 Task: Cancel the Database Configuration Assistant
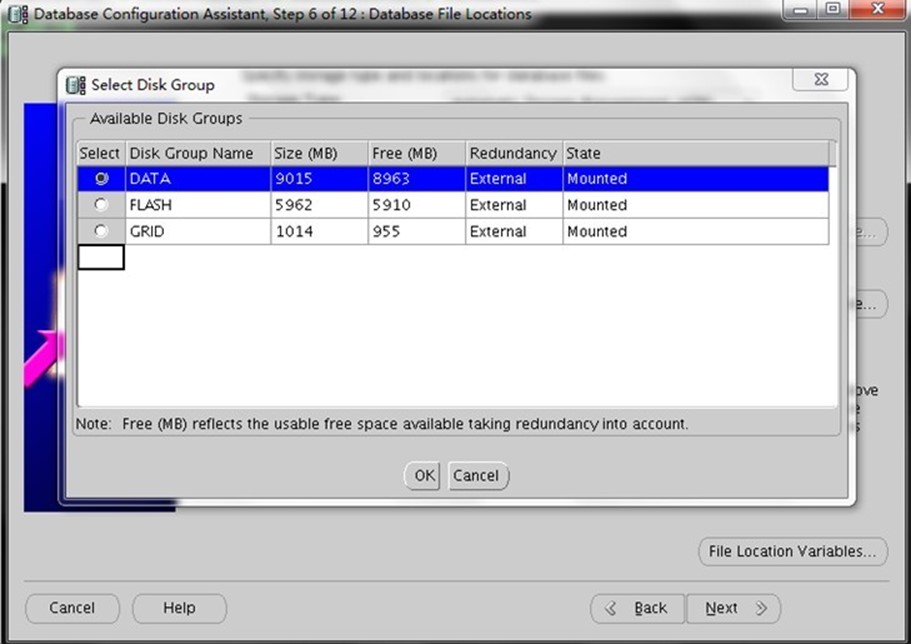72,608
